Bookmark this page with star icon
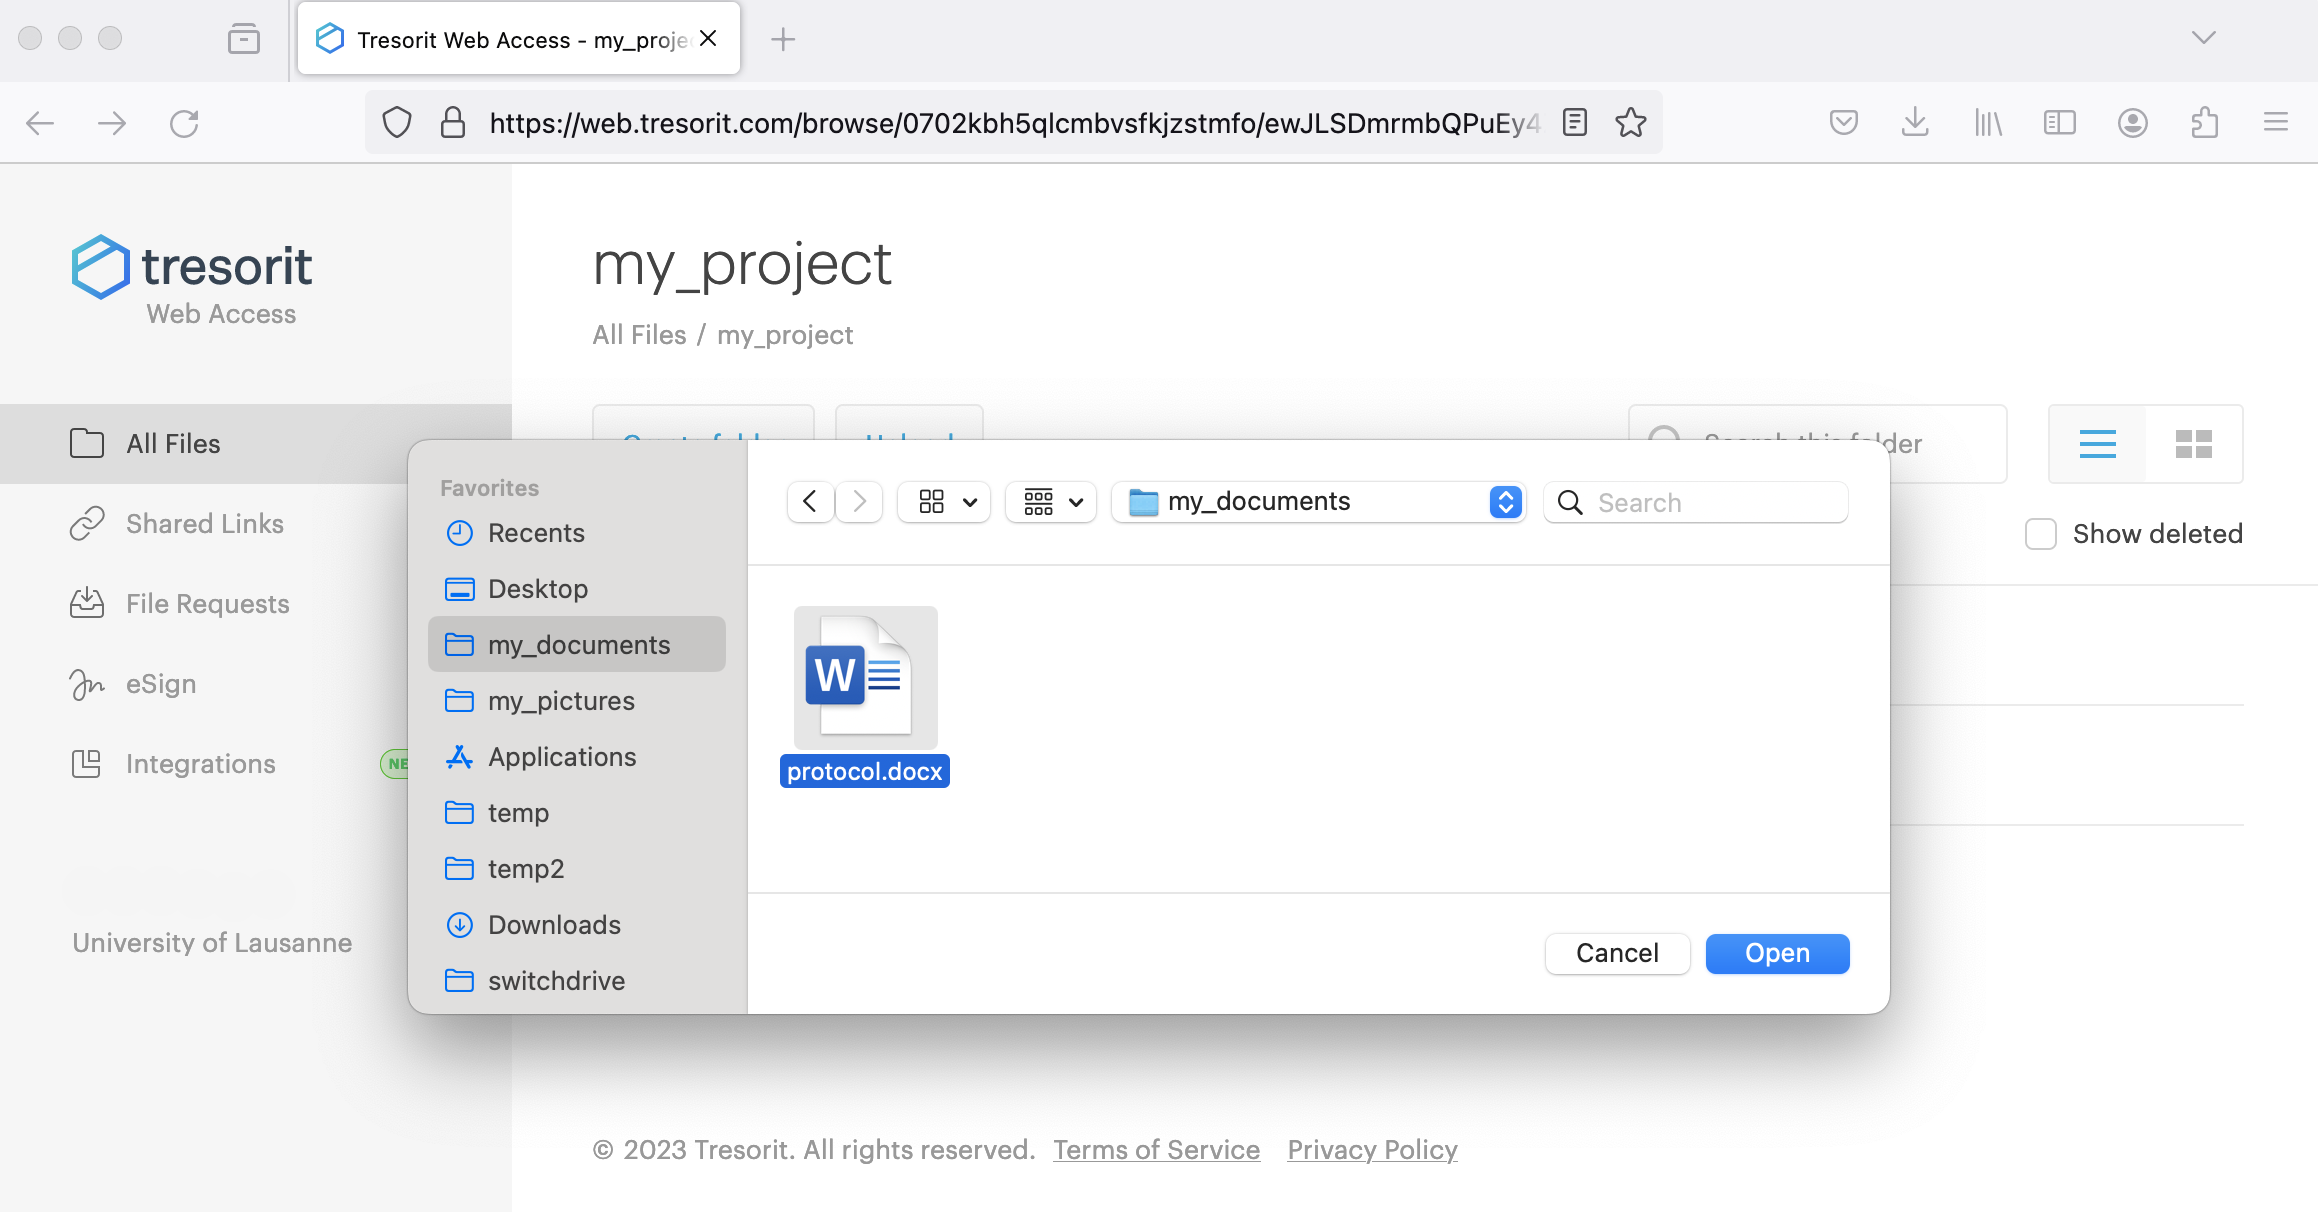The image size is (2318, 1212). [1630, 123]
